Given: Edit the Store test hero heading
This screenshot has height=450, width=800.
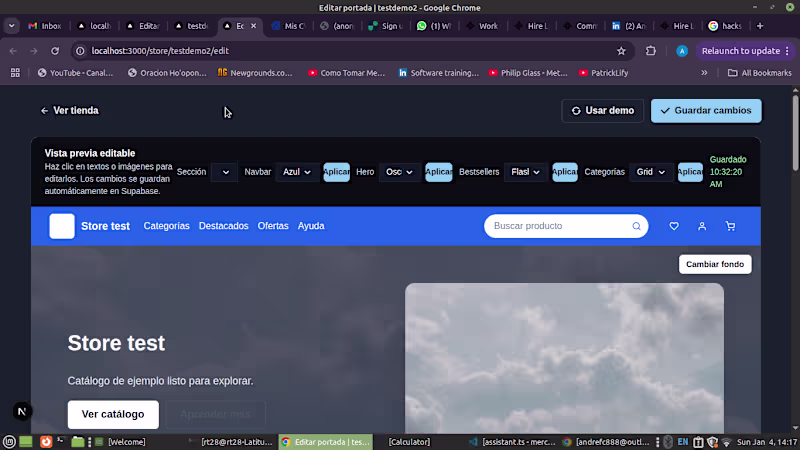Looking at the screenshot, I should [x=116, y=343].
